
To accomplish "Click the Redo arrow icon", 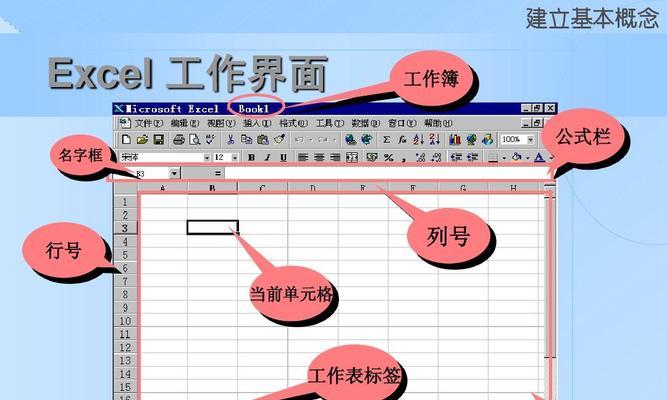I will point(323,139).
